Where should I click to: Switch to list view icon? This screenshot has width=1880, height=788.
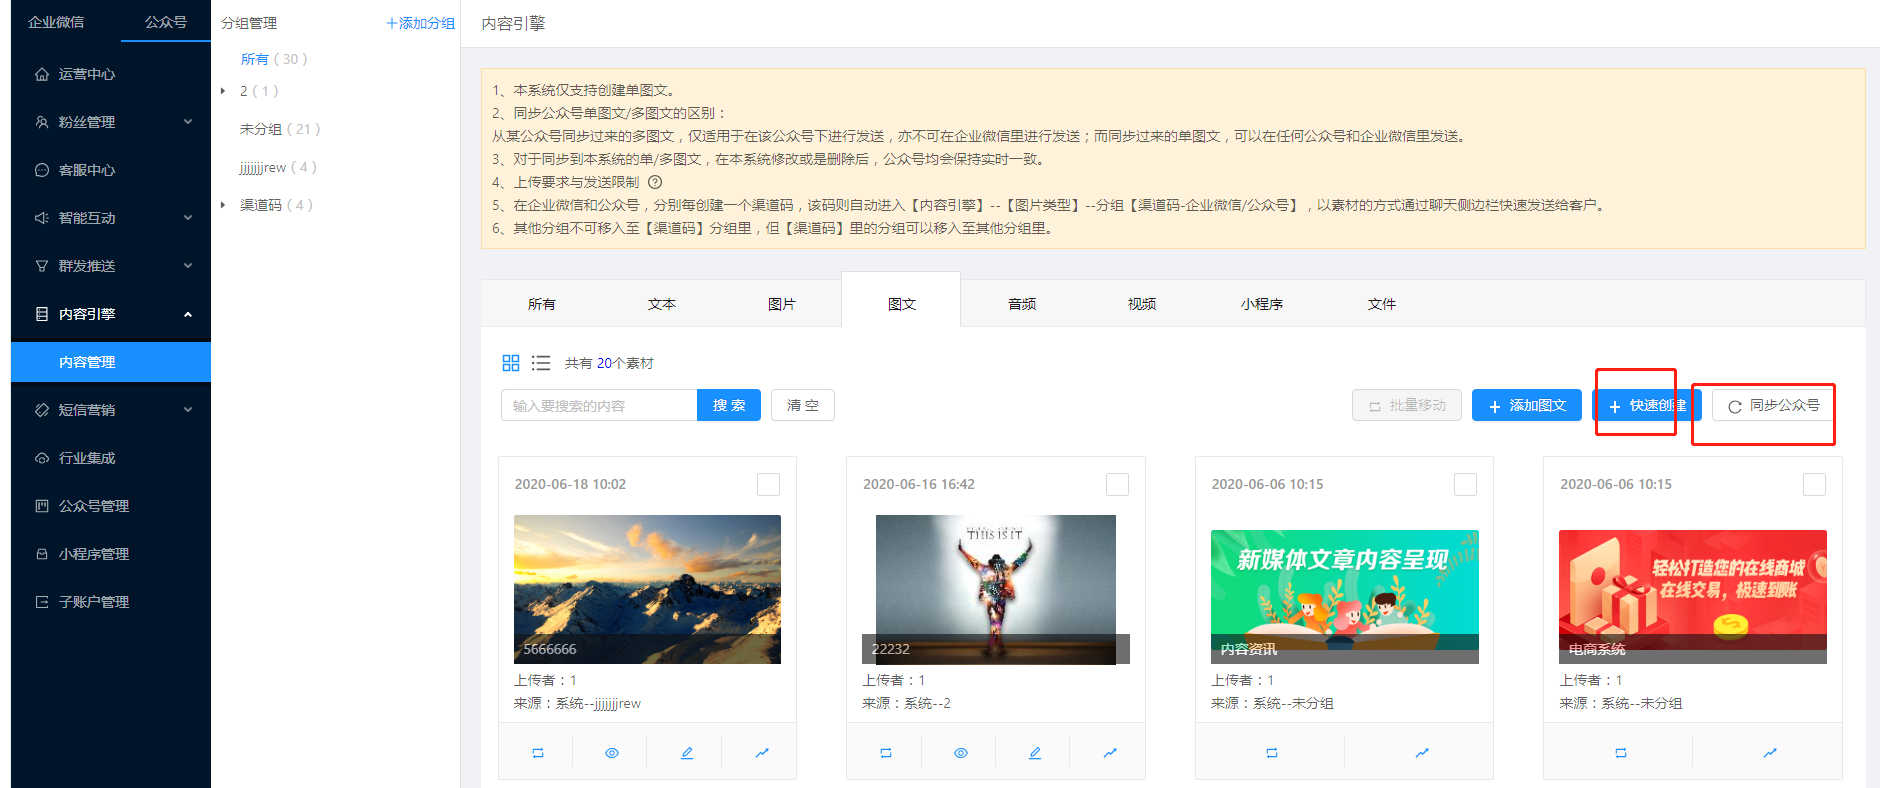(x=541, y=363)
